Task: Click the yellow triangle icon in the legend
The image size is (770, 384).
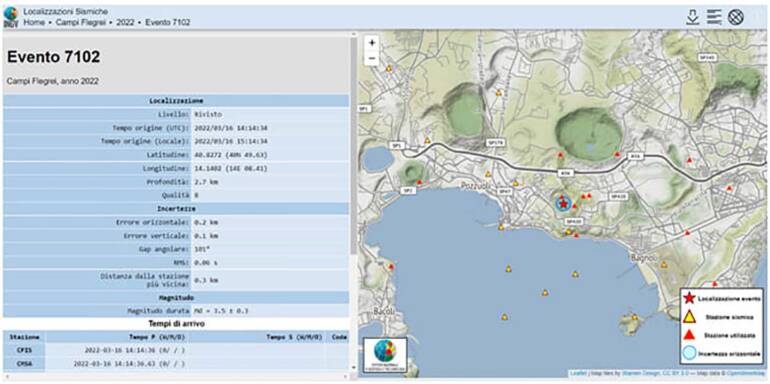Action: pos(689,317)
